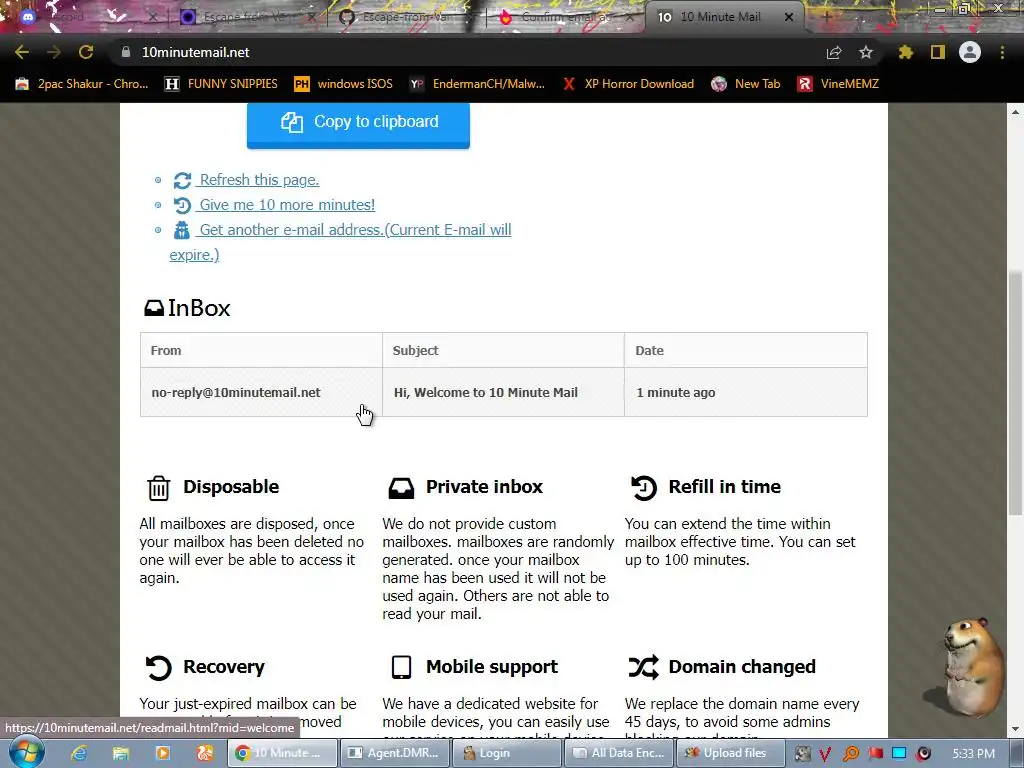Open the FUNNY SNIPPIES bookmark
The image size is (1024, 768).
click(x=221, y=84)
